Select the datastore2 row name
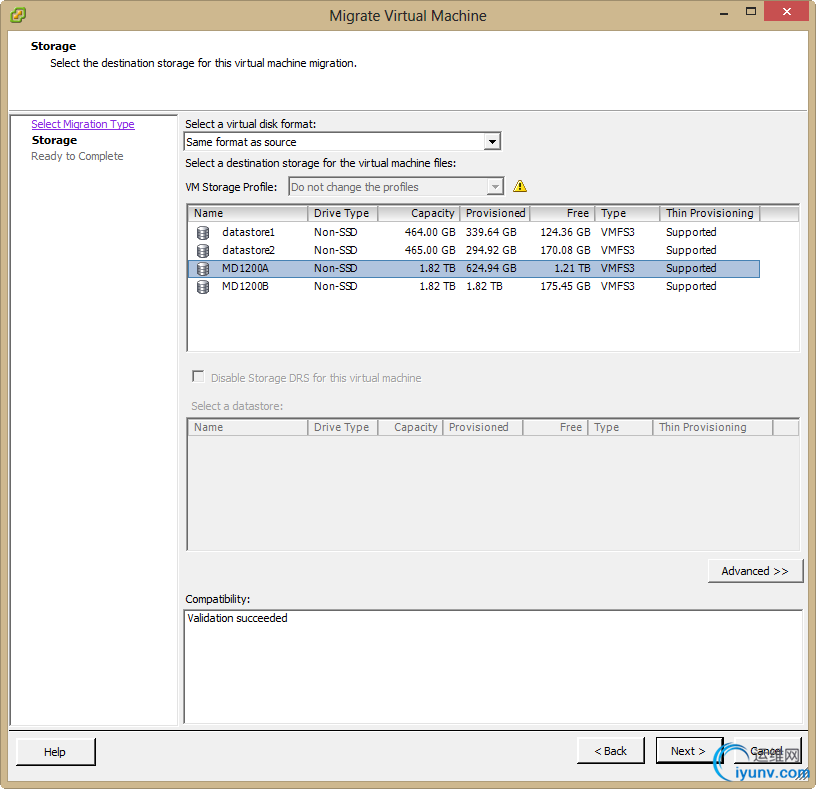 [x=248, y=250]
